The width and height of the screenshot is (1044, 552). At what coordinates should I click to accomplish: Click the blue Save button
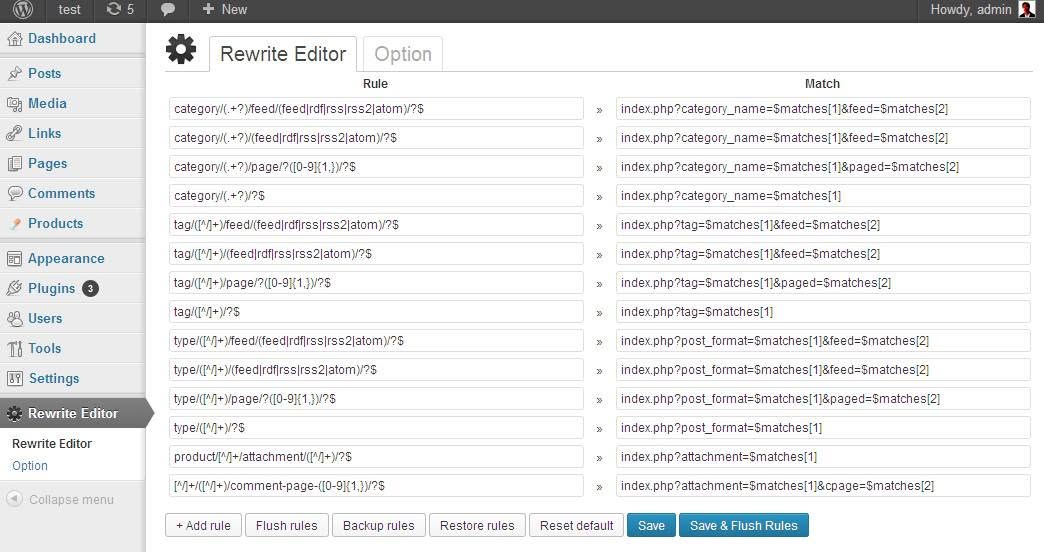tap(651, 525)
